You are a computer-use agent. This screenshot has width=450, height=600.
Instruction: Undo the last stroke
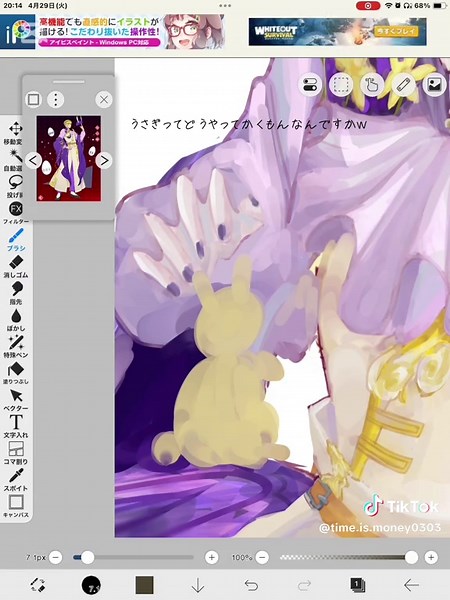point(251,585)
